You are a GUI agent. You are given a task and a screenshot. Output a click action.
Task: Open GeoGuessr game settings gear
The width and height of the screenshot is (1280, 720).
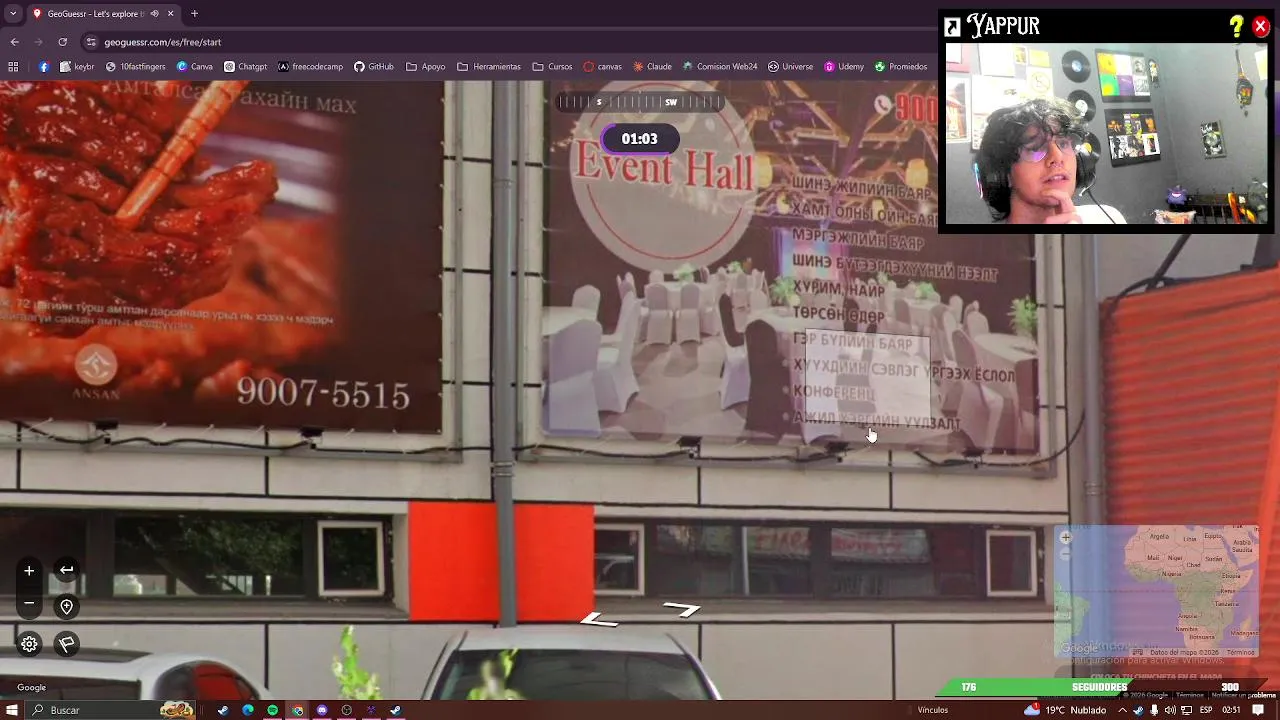tap(29, 644)
